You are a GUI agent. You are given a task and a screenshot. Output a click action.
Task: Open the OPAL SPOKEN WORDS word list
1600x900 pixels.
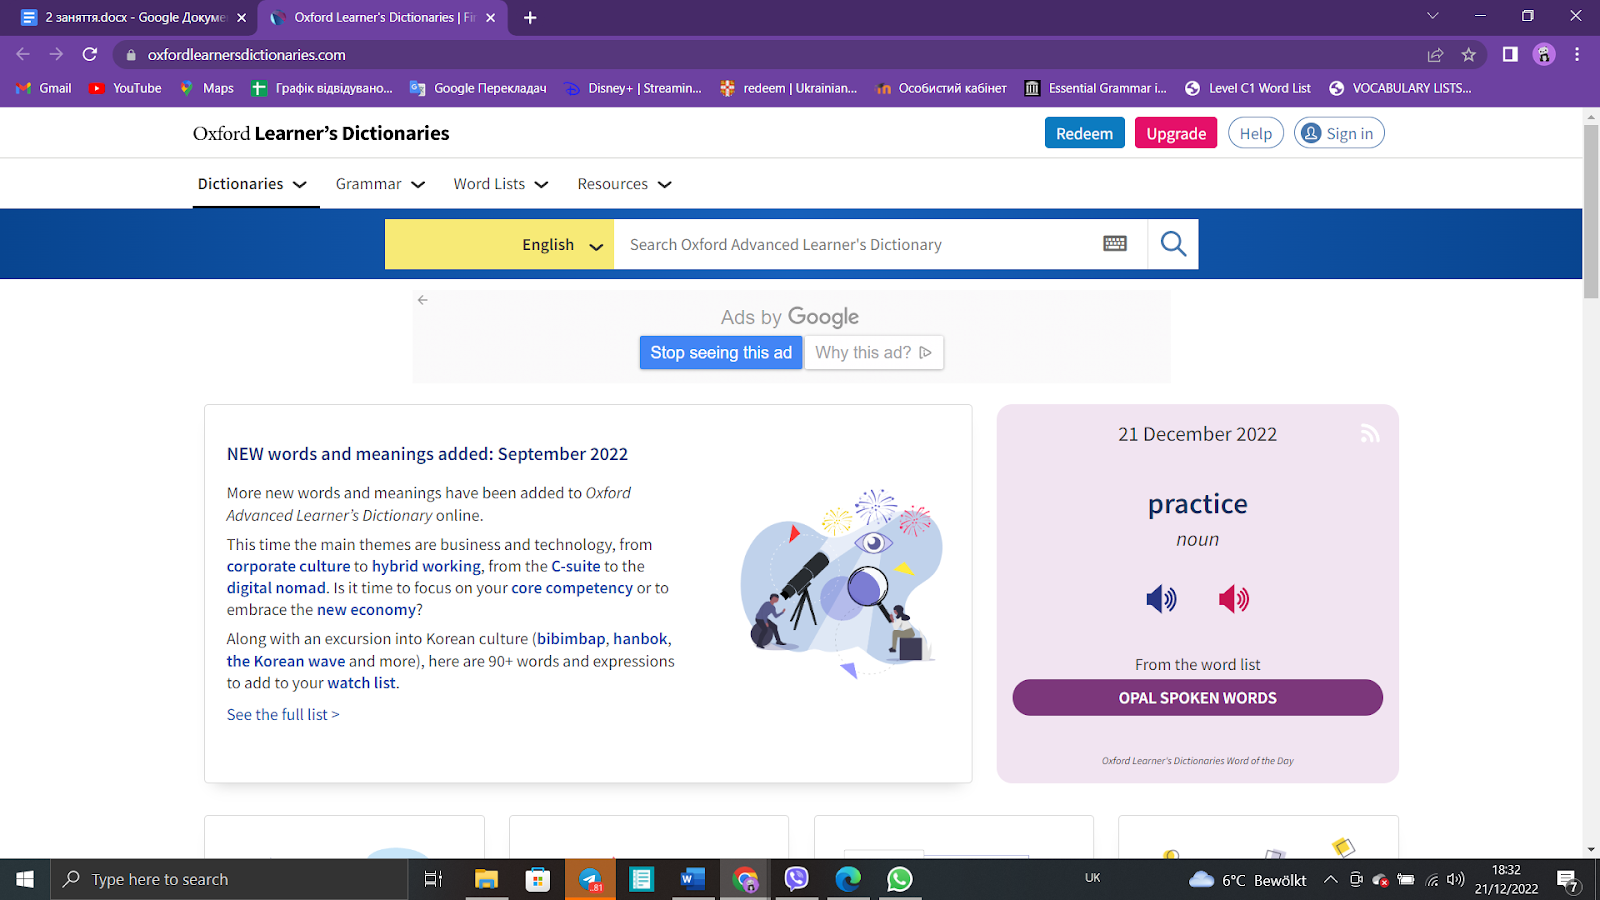point(1198,698)
